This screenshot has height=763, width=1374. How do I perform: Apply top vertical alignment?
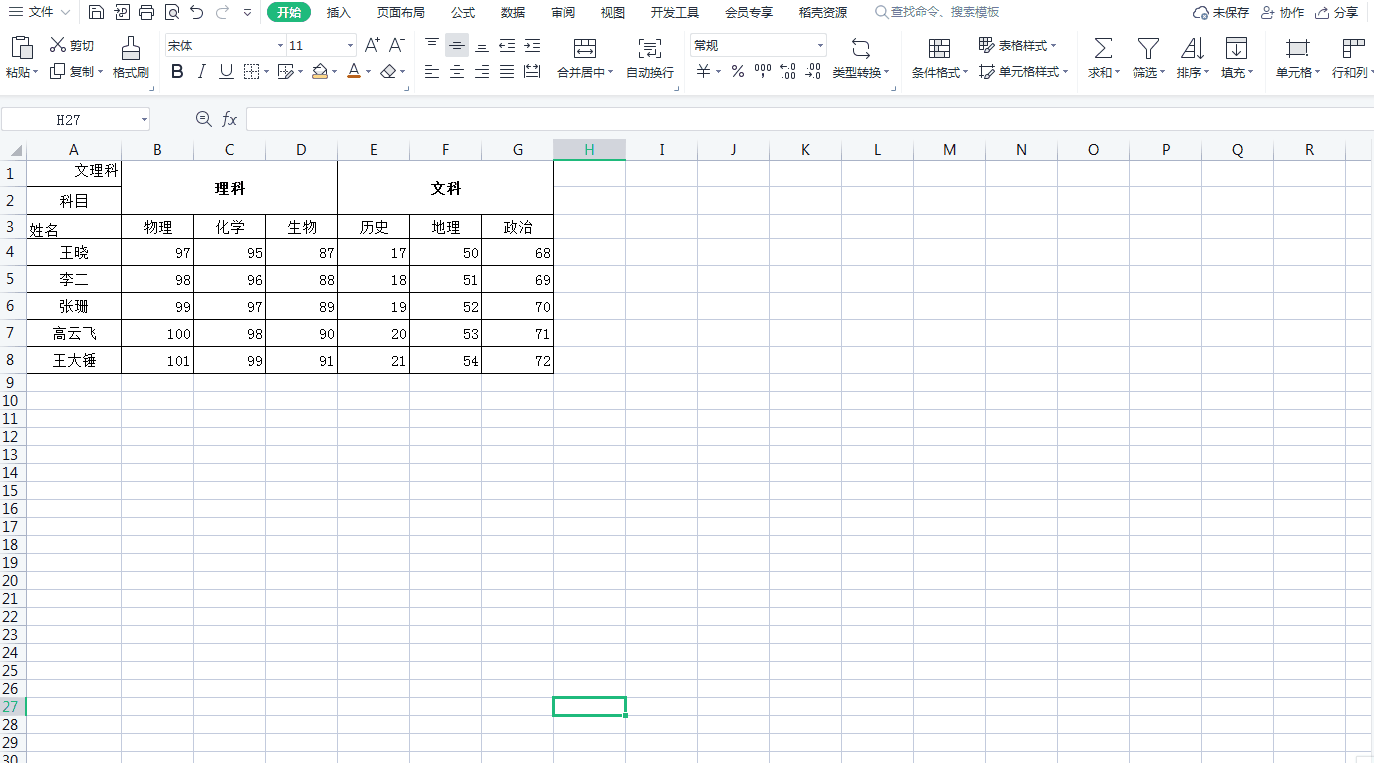coord(432,45)
